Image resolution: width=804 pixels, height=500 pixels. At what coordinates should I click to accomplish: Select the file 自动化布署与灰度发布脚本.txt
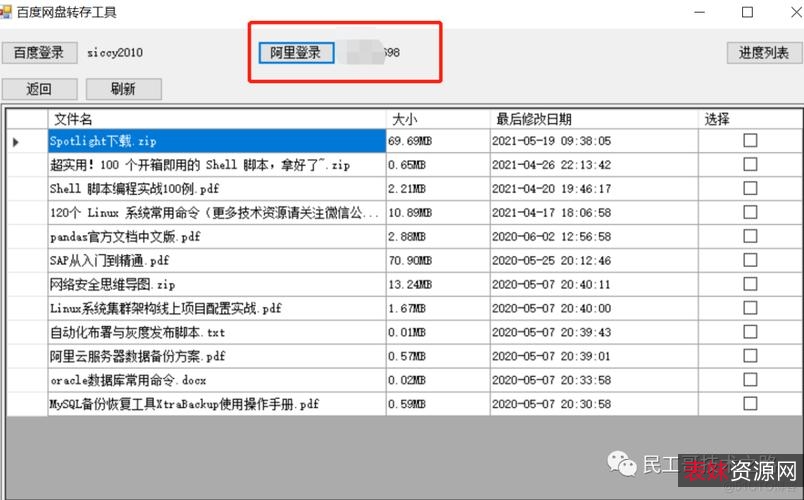click(x=217, y=332)
